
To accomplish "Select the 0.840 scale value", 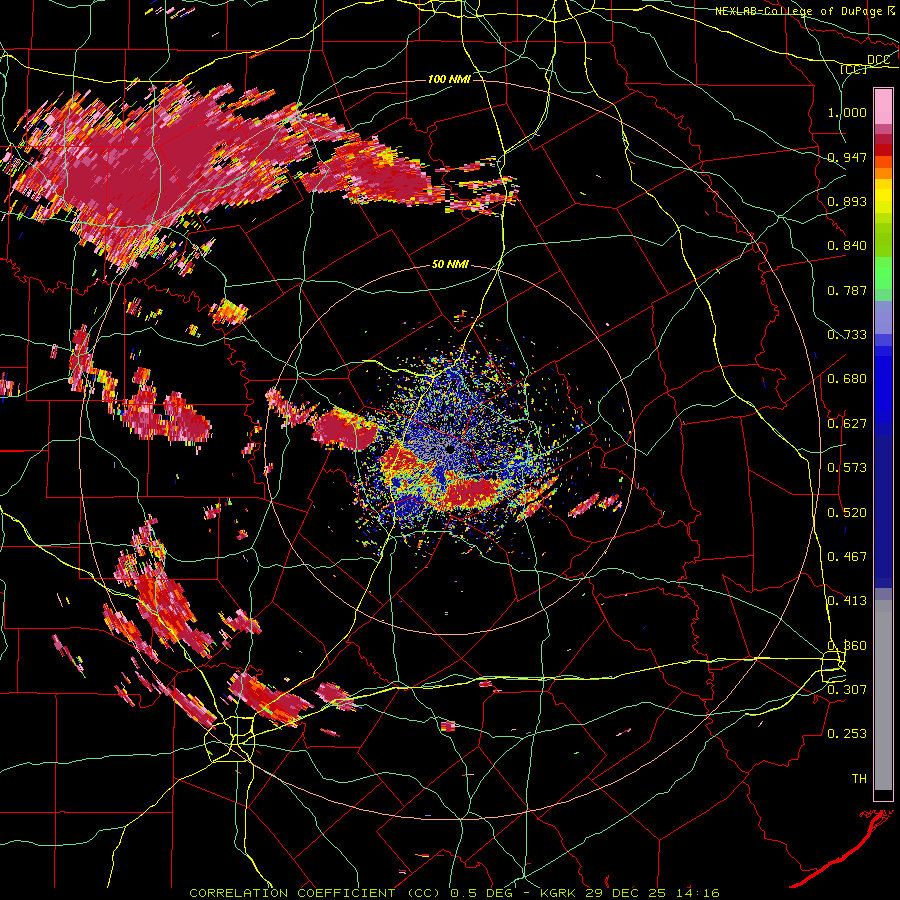I will (x=847, y=245).
